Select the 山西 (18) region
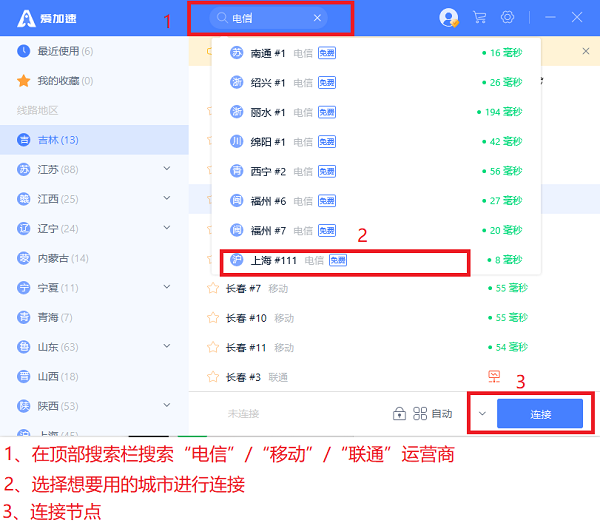 point(94,376)
